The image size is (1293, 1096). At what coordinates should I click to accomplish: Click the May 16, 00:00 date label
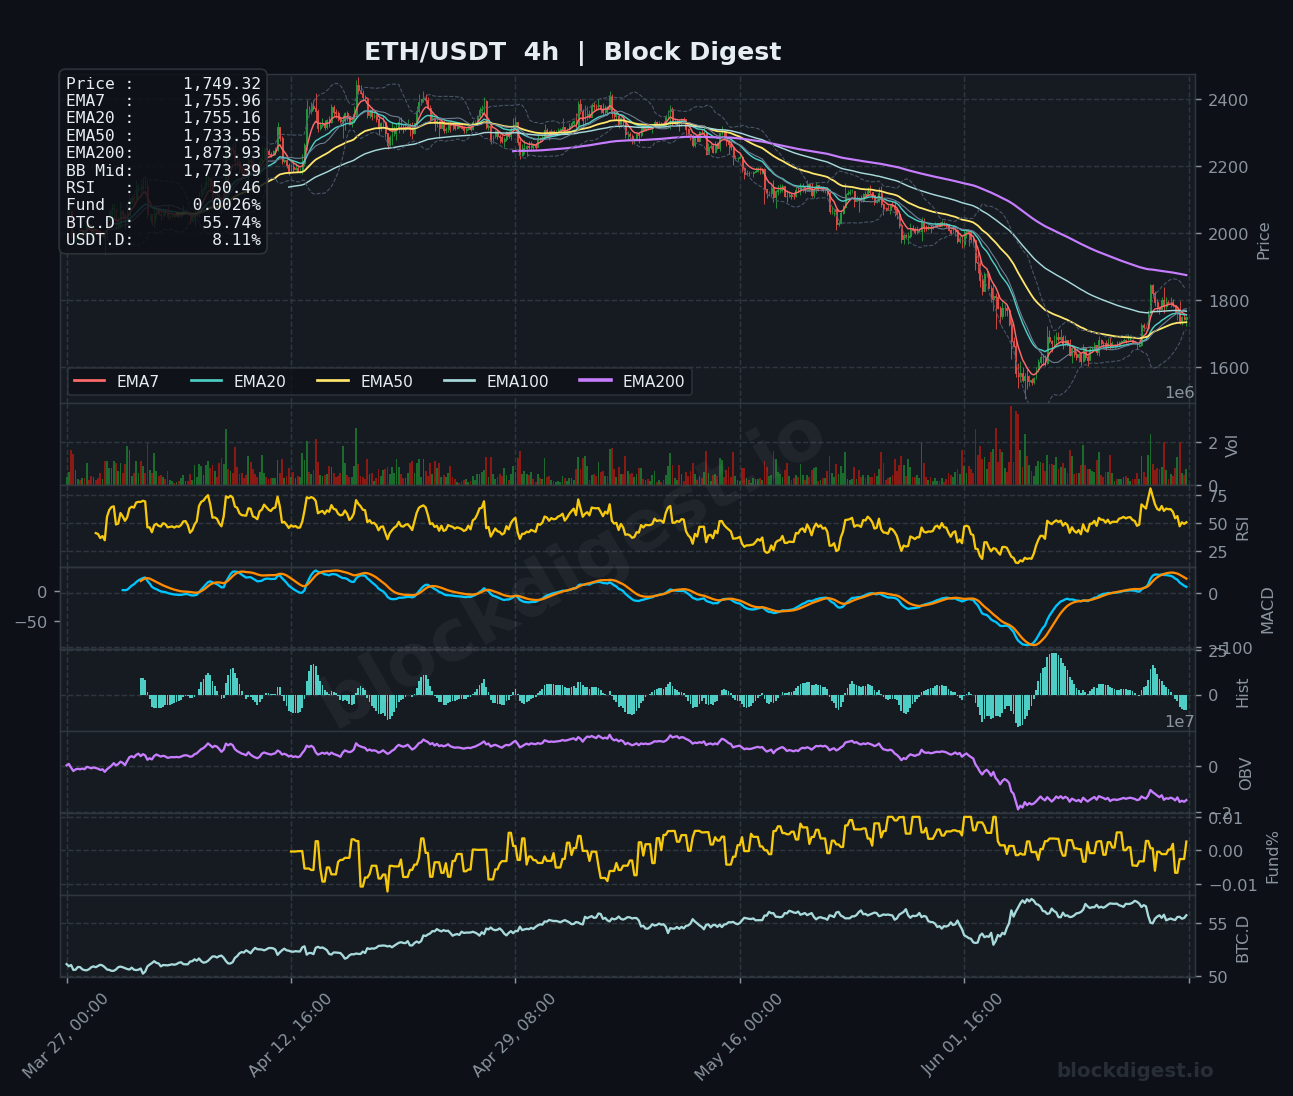[x=738, y=1036]
